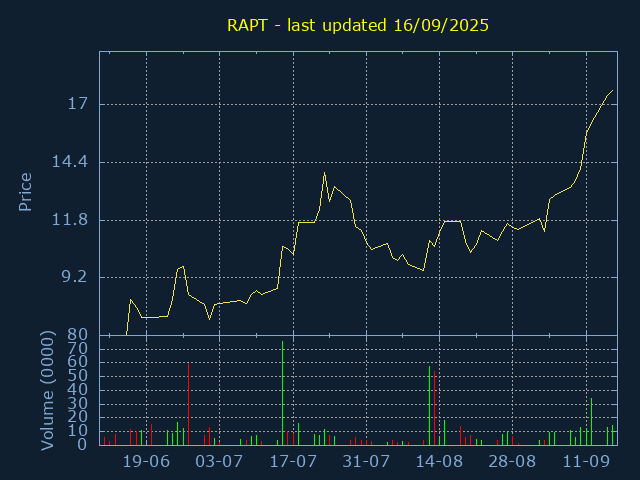Click the volume tick label 70

click(x=78, y=349)
